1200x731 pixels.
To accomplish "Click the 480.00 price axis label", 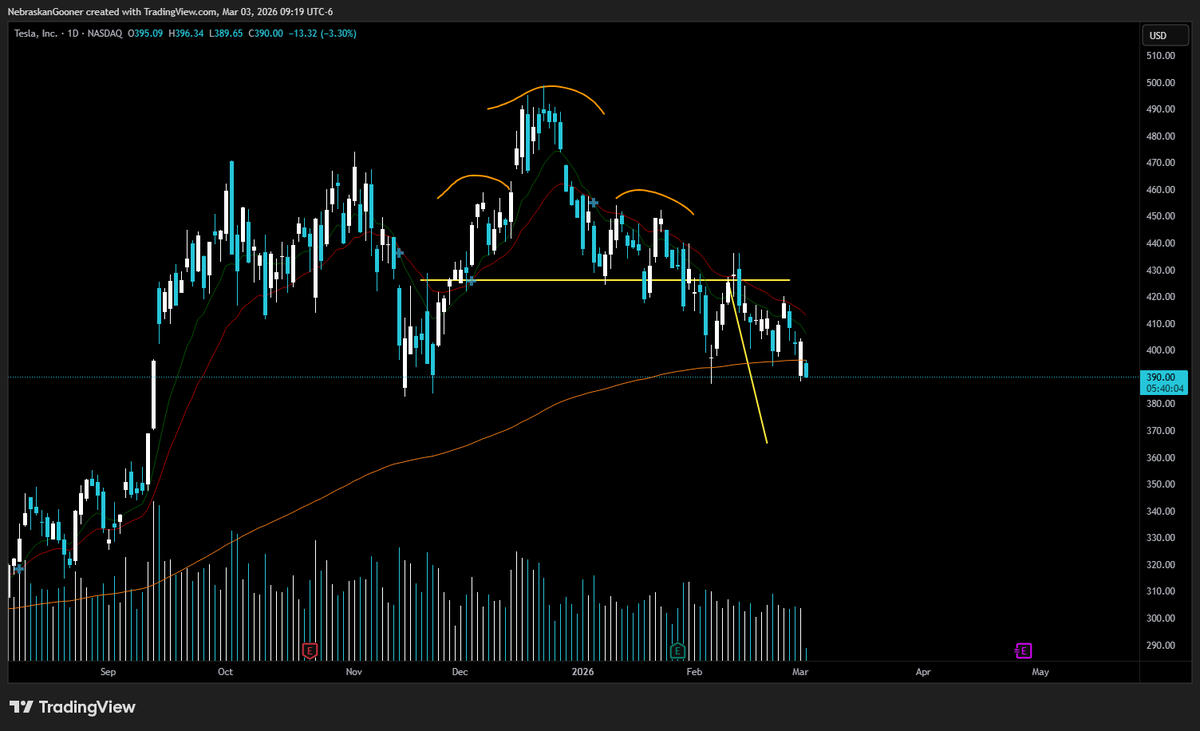I will pos(1160,137).
